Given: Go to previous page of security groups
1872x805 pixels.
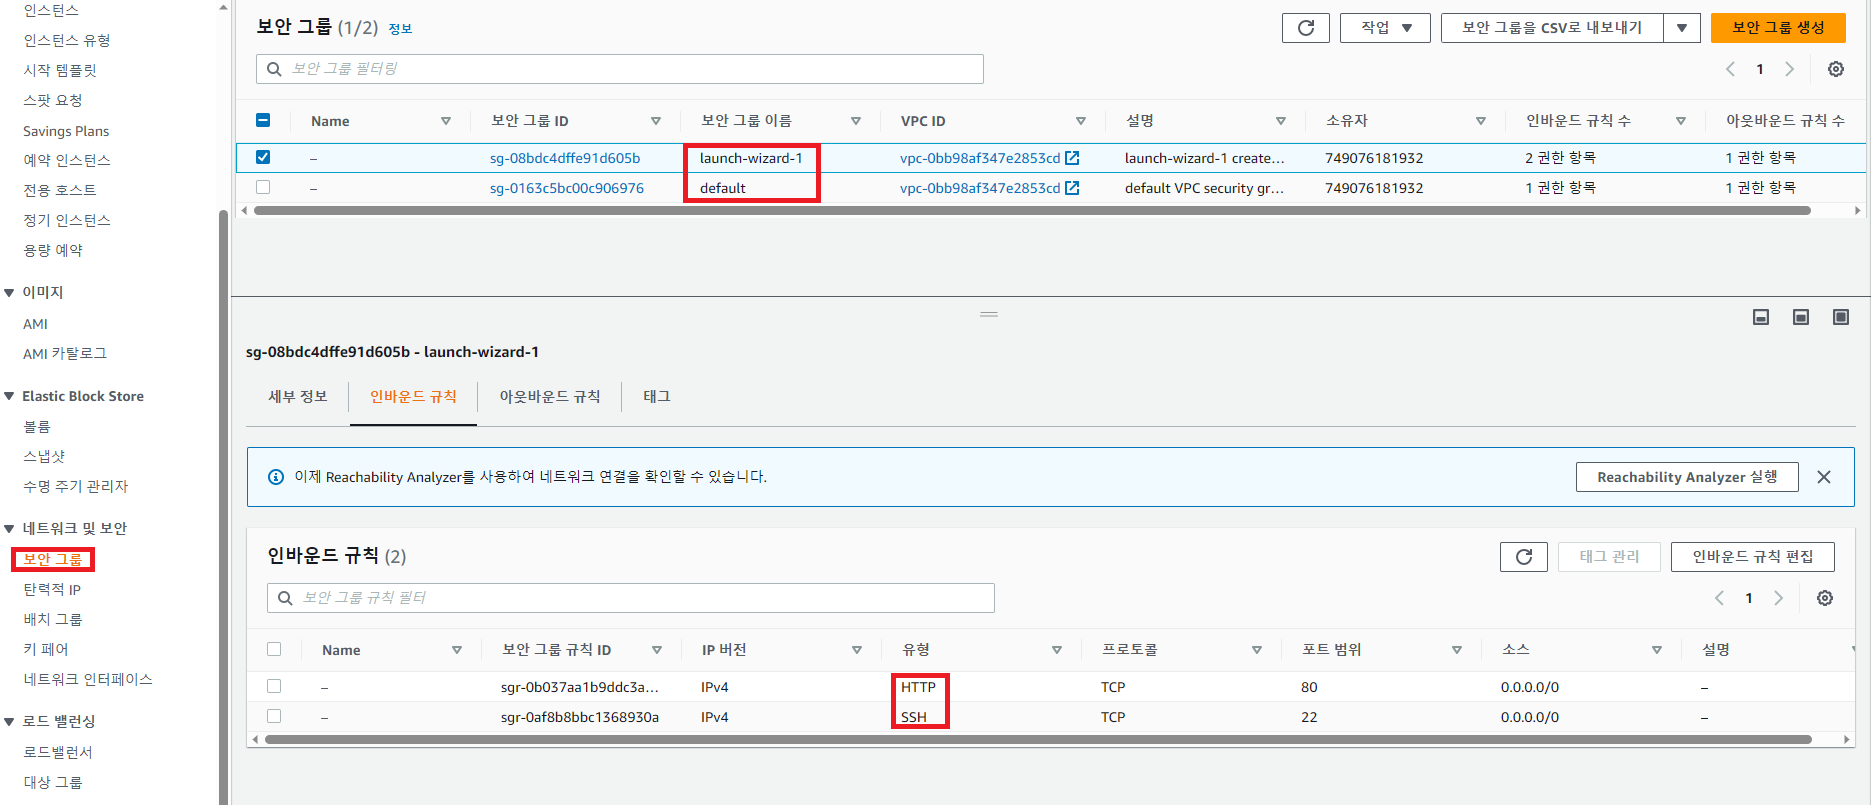Looking at the screenshot, I should [1730, 69].
